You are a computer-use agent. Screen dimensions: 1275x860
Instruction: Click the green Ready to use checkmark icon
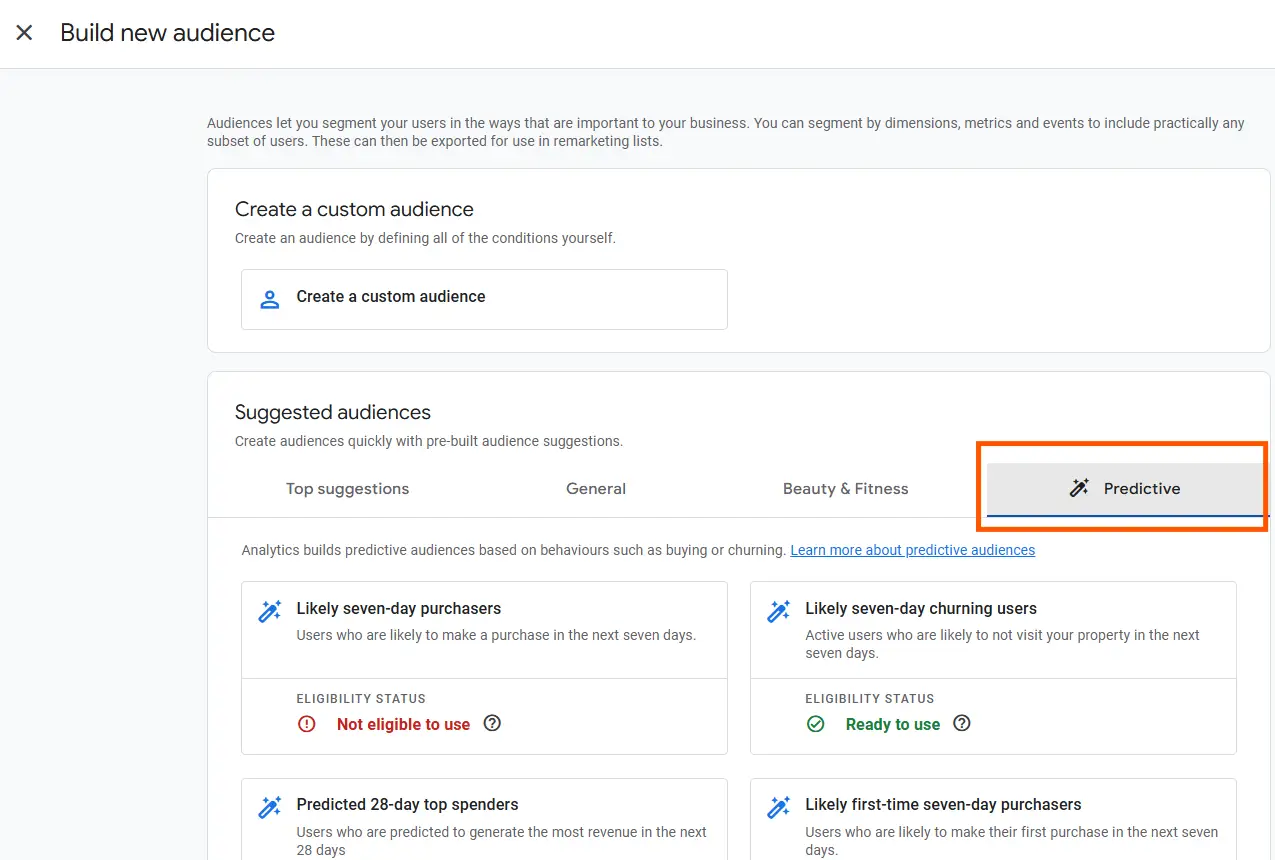point(816,724)
